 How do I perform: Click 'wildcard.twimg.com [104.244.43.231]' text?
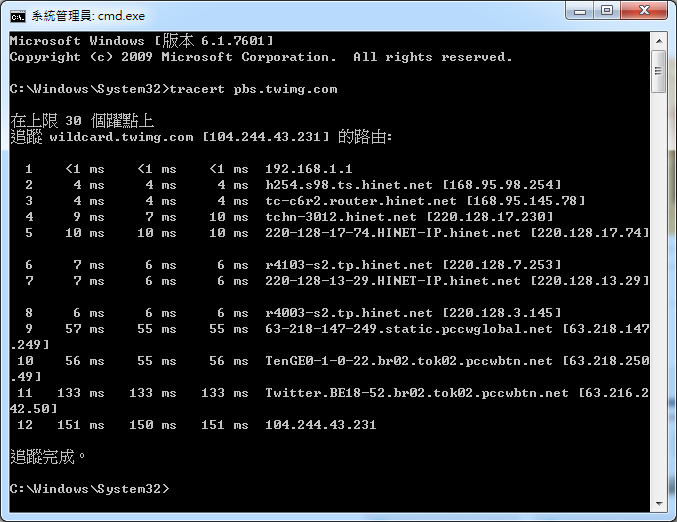tap(189, 137)
